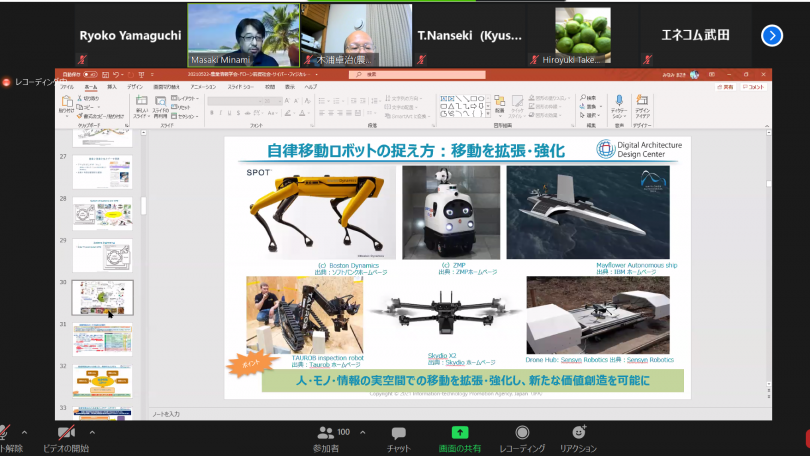Image resolution: width=810 pixels, height=456 pixels.
Task: Open the Zoom Chat panel
Action: click(x=398, y=439)
